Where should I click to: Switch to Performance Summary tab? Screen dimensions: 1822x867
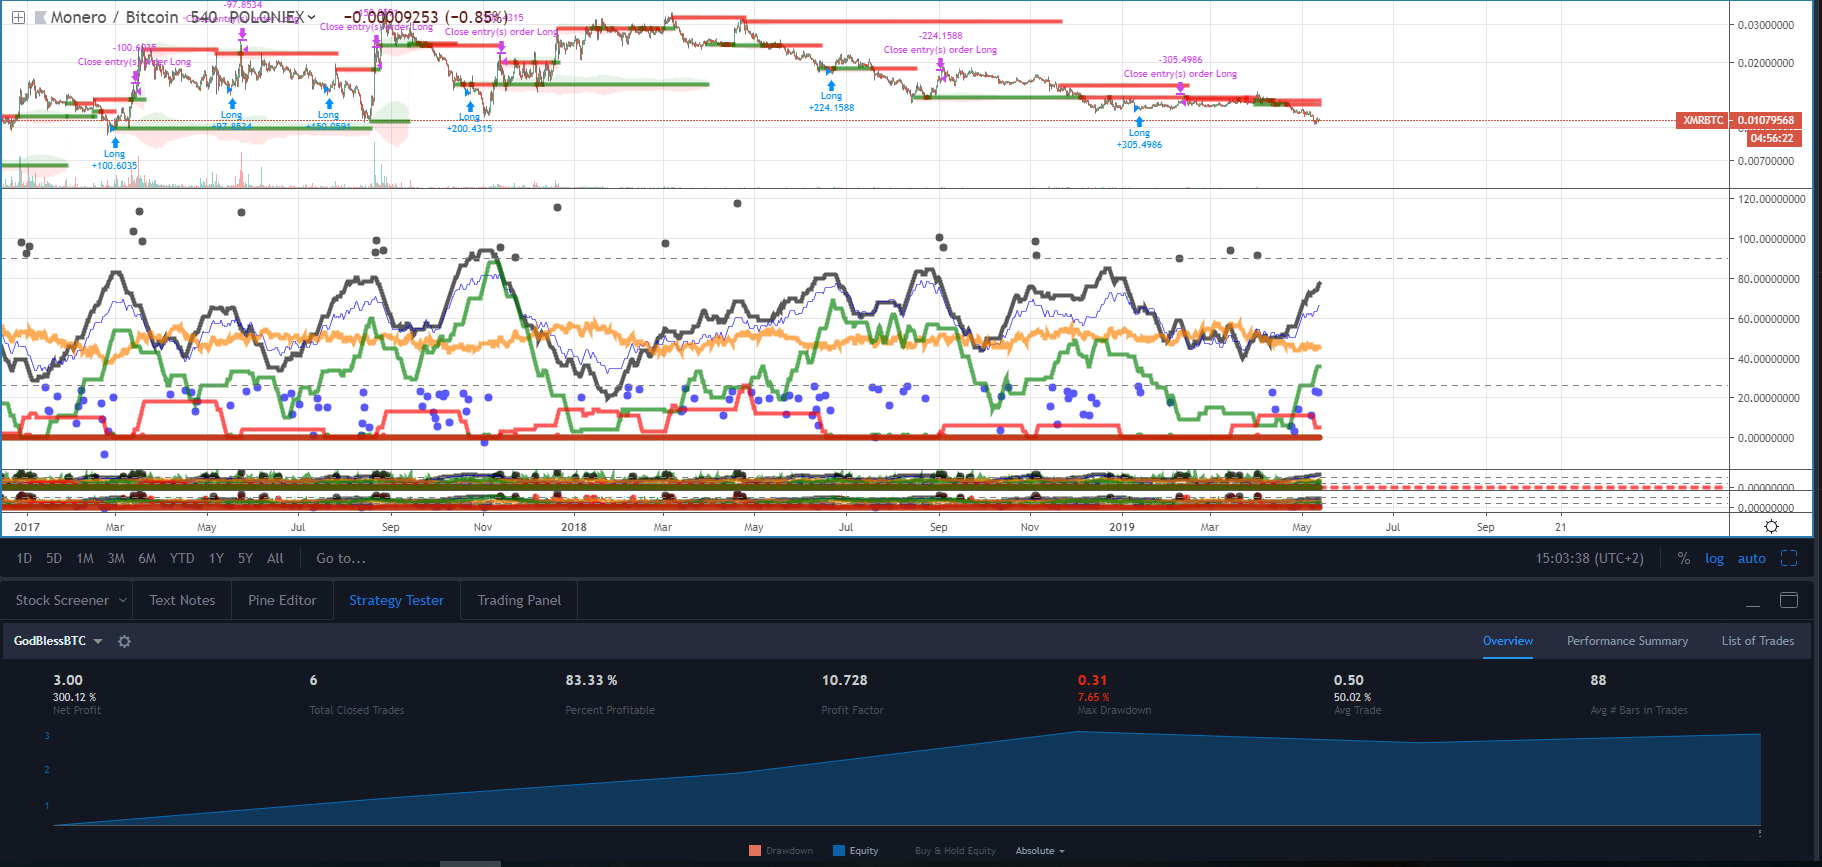pyautogui.click(x=1627, y=641)
